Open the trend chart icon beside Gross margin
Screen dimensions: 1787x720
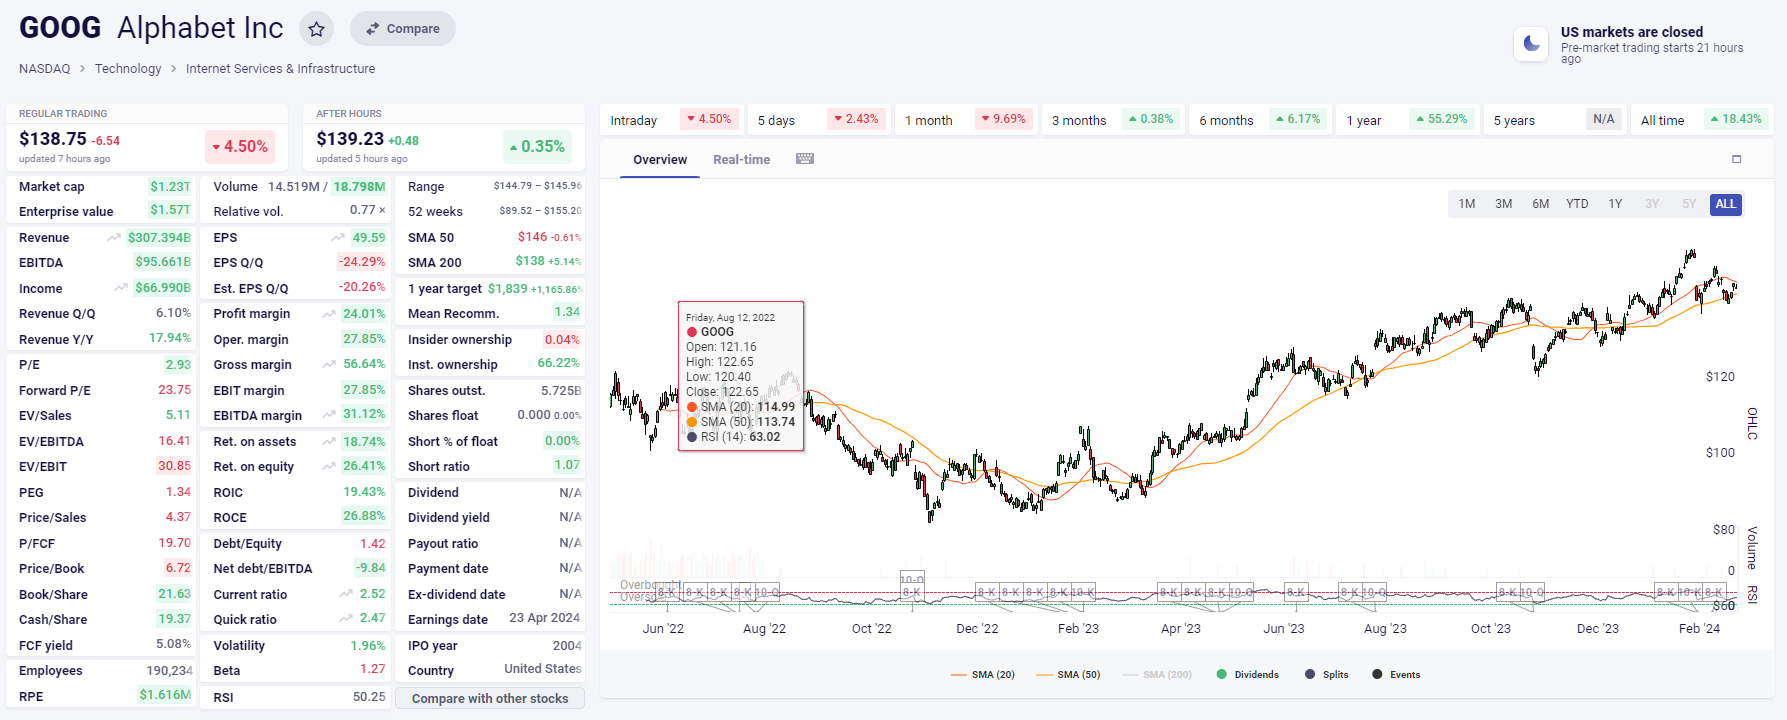tap(329, 365)
